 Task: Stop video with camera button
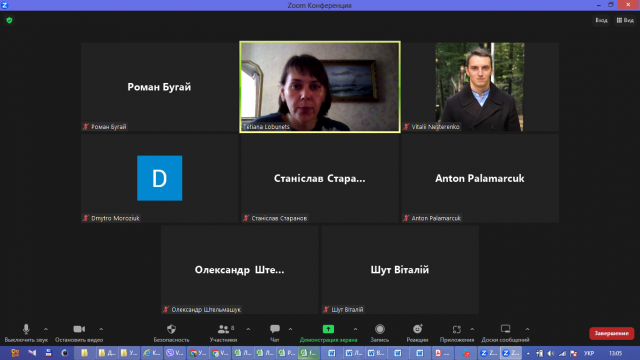point(79,329)
